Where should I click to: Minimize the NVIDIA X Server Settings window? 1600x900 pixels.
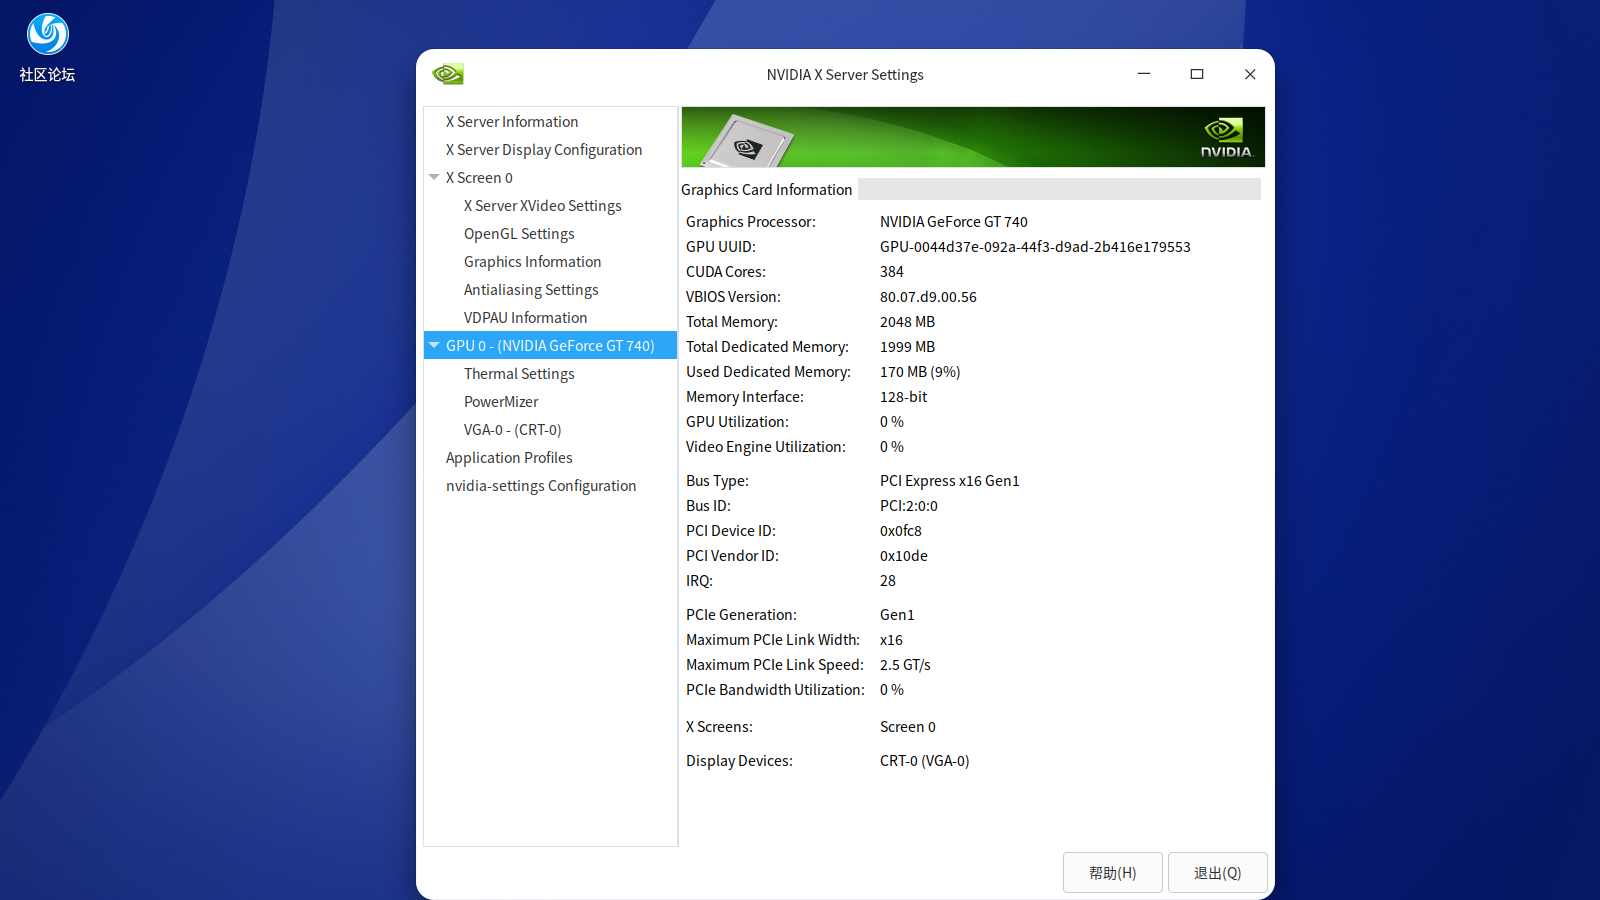click(x=1144, y=74)
